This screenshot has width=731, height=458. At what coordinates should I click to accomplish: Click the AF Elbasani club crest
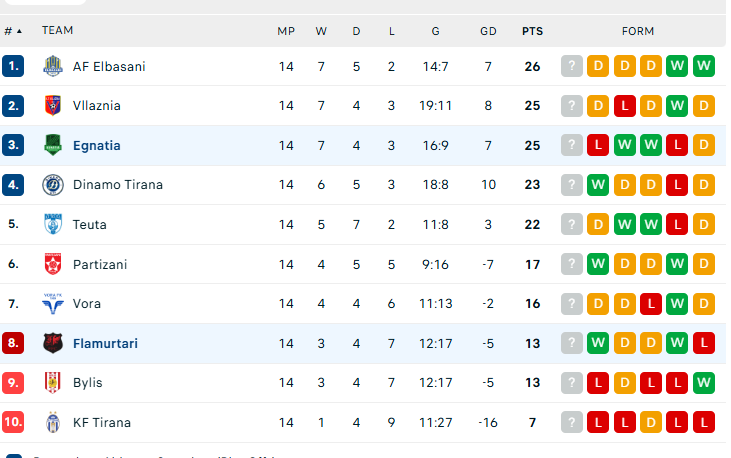pos(53,66)
